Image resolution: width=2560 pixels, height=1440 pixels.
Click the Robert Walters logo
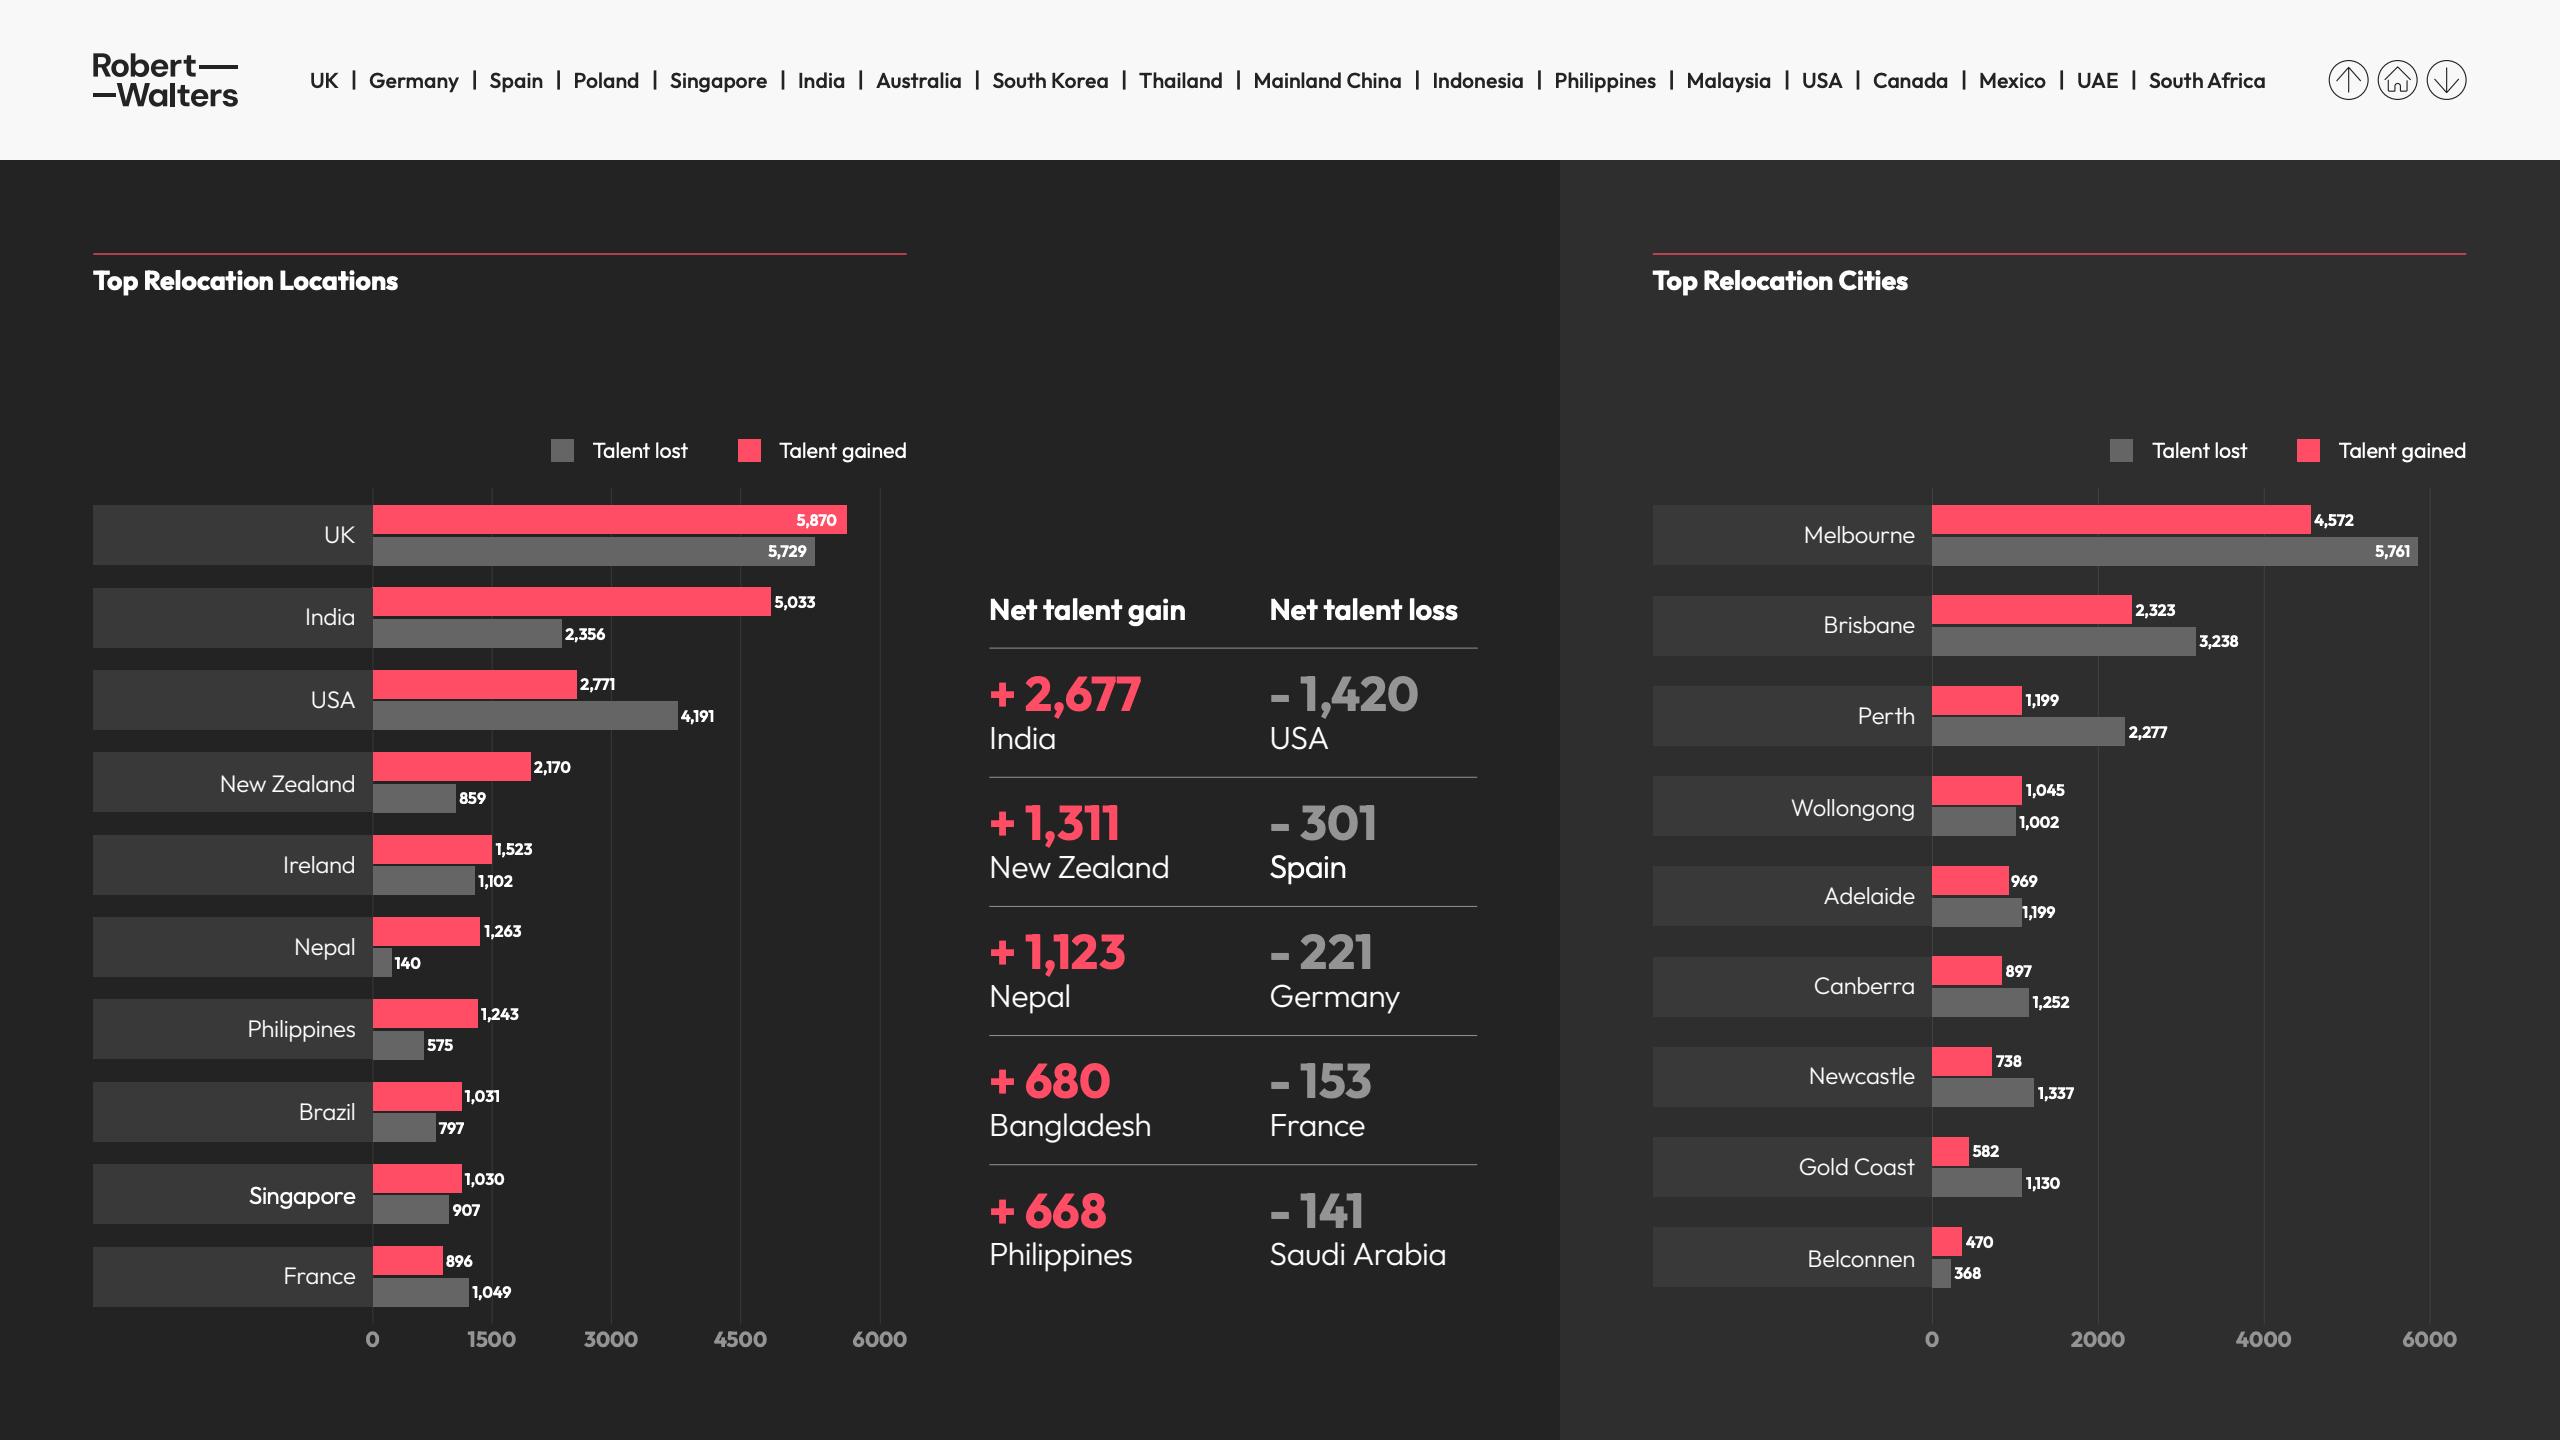165,80
